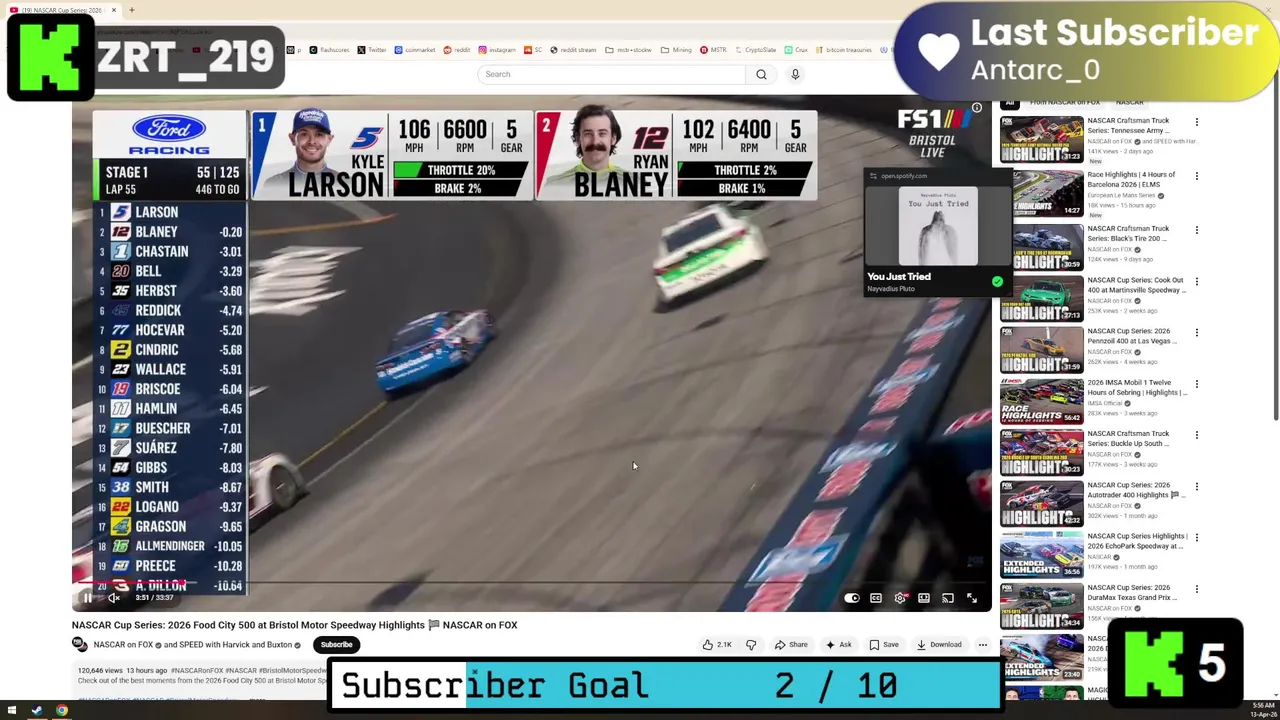Turn on closed captions in the player
Viewport: 1280px width, 720px height.
pos(876,598)
